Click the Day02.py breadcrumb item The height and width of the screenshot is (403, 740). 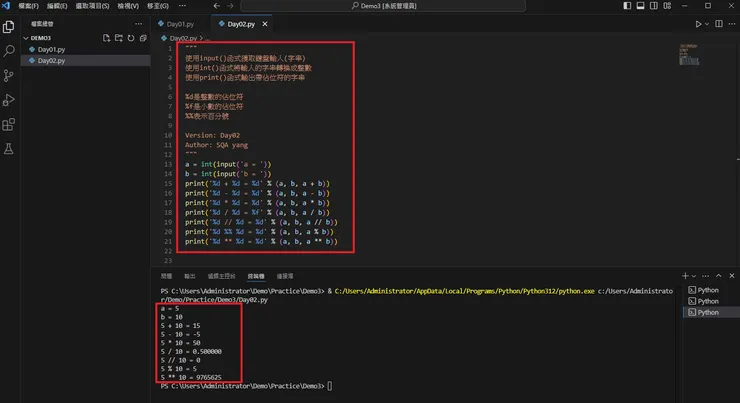183,38
